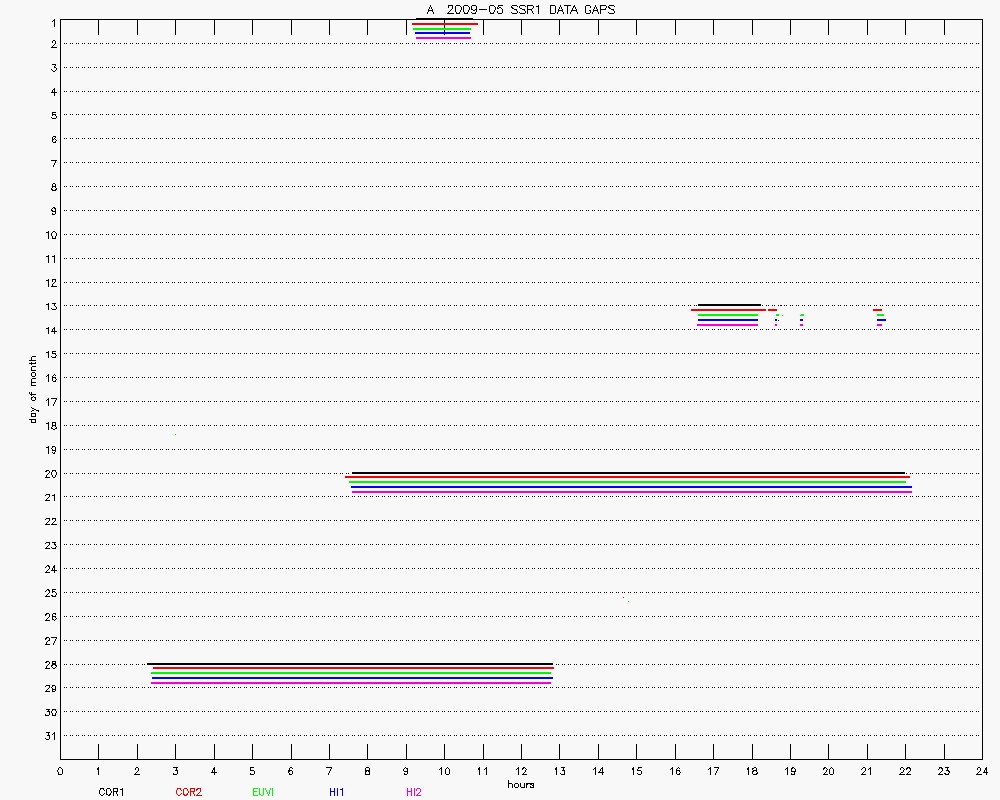Click the black COR1 legend label
This screenshot has height=800, width=1000.
[x=111, y=792]
